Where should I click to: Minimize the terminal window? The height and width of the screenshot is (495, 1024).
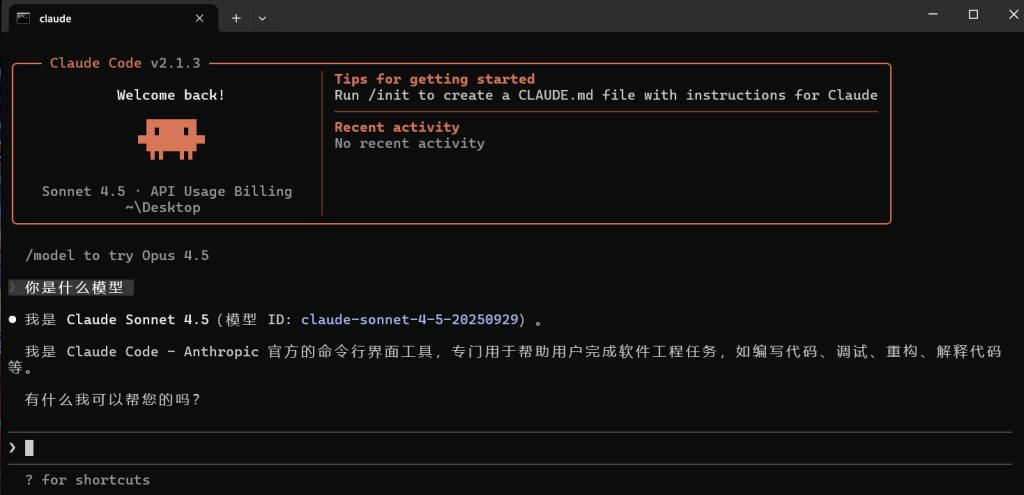click(x=930, y=15)
